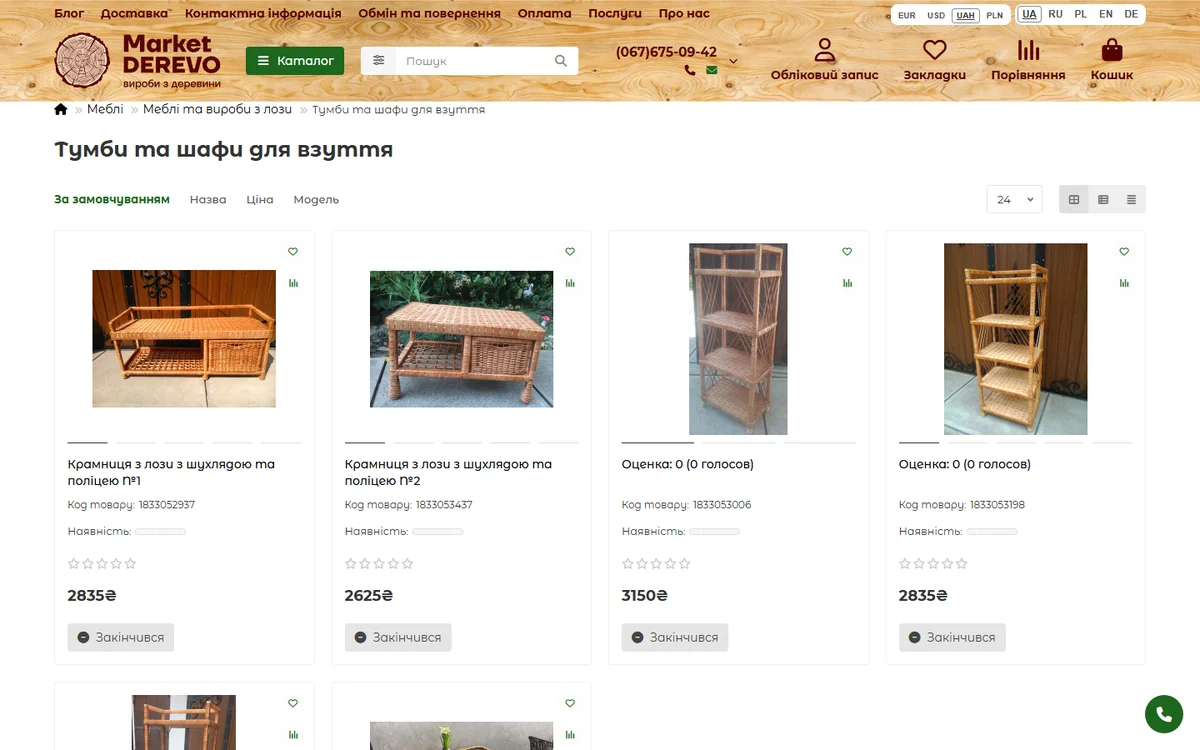
Task: Open the Закладки heart icon
Action: pos(934,49)
